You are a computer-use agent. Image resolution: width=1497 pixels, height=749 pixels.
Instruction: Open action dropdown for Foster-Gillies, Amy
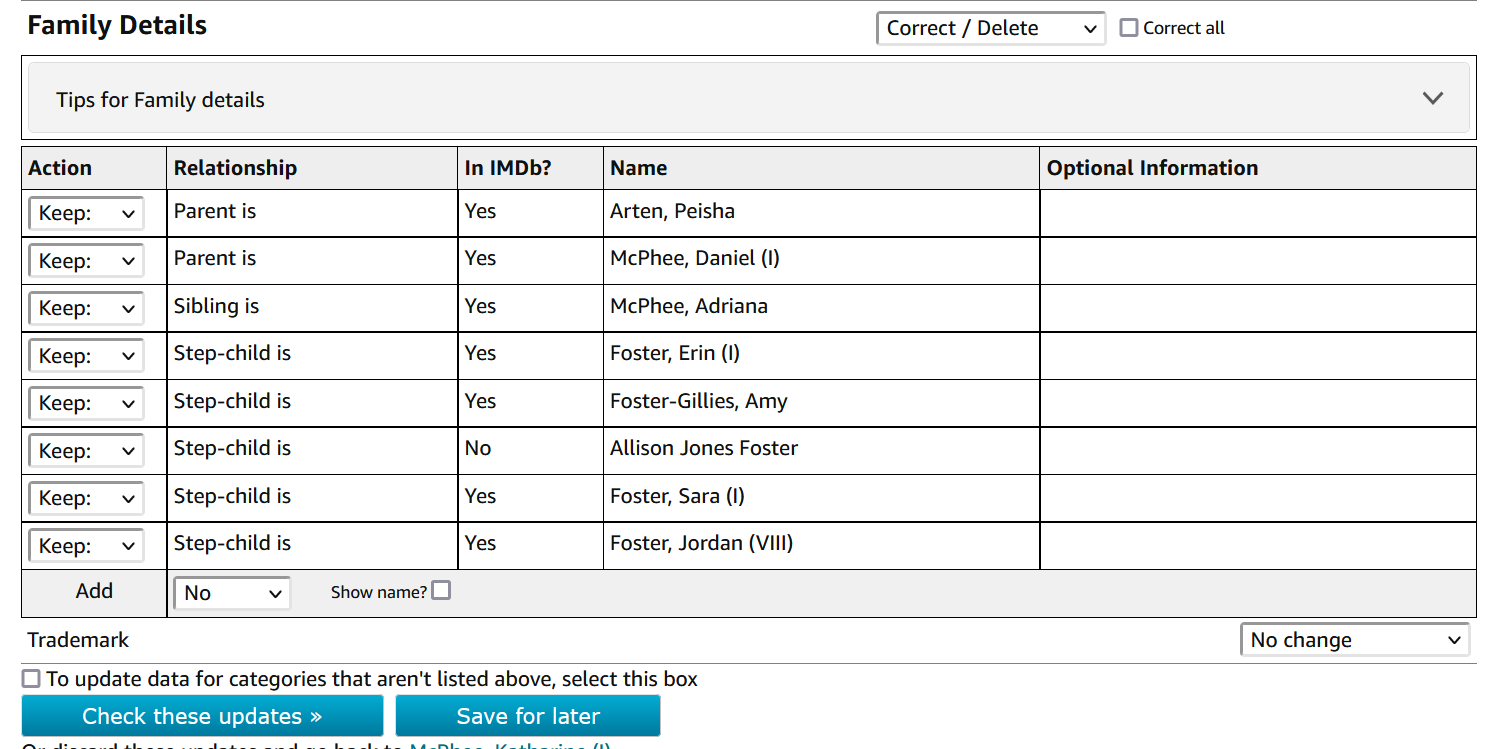(86, 403)
